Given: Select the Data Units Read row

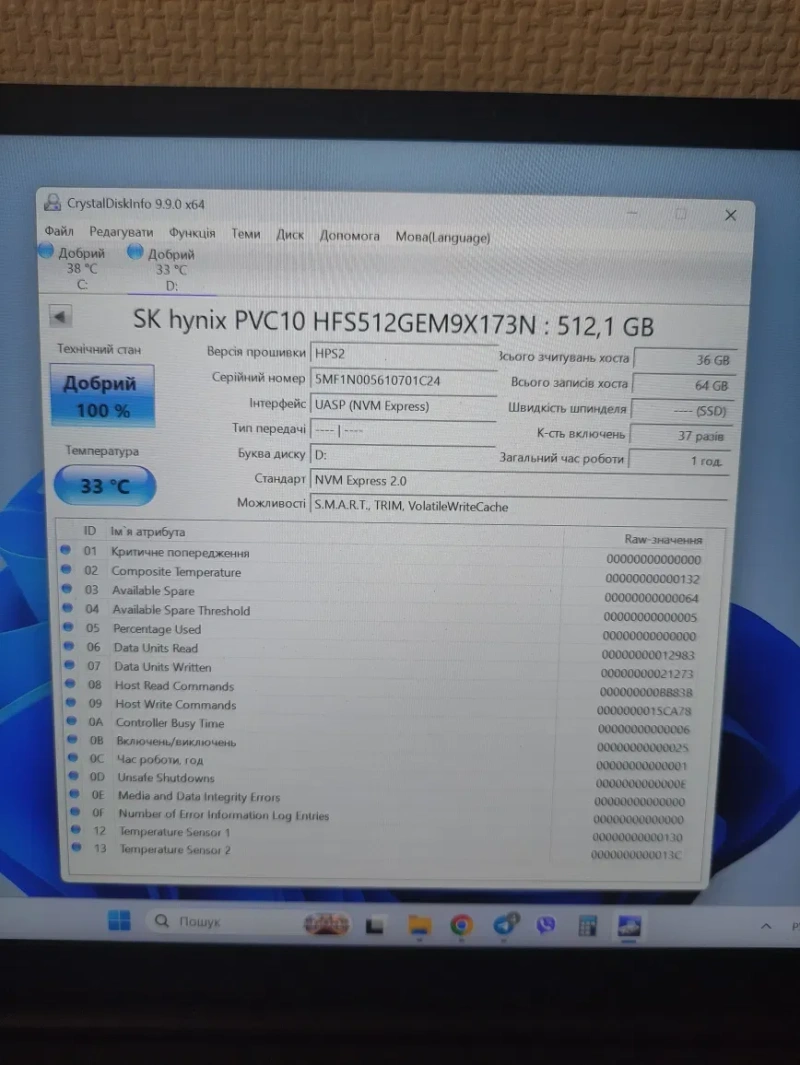Looking at the screenshot, I should tap(380, 651).
